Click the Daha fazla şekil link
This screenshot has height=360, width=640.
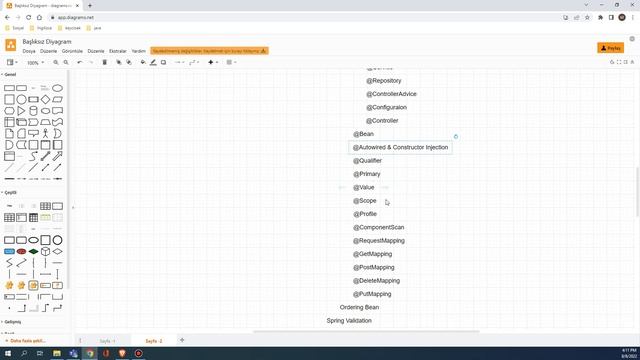pyautogui.click(x=25, y=341)
